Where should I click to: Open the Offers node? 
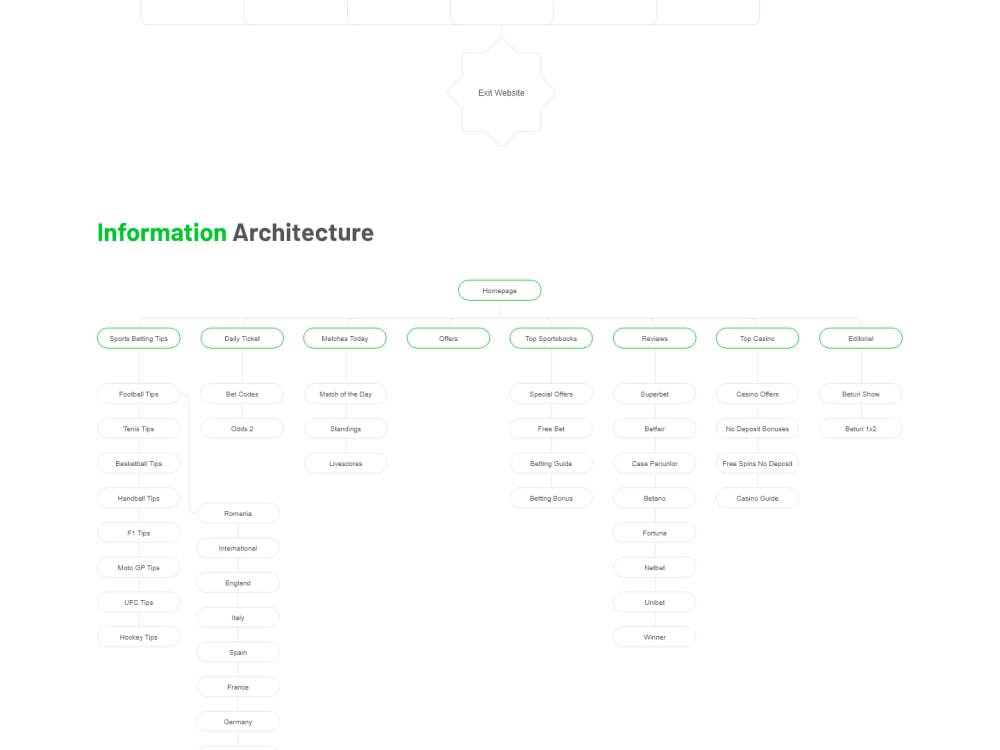pos(448,338)
